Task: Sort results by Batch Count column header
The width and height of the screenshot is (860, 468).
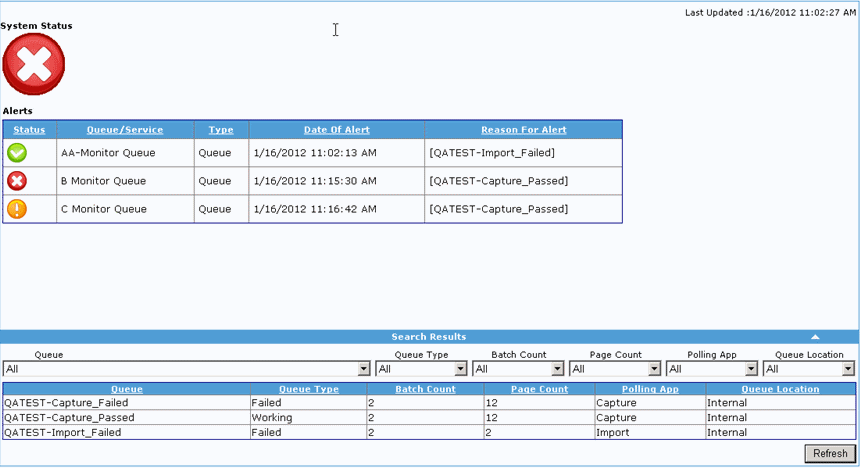Action: pos(426,389)
